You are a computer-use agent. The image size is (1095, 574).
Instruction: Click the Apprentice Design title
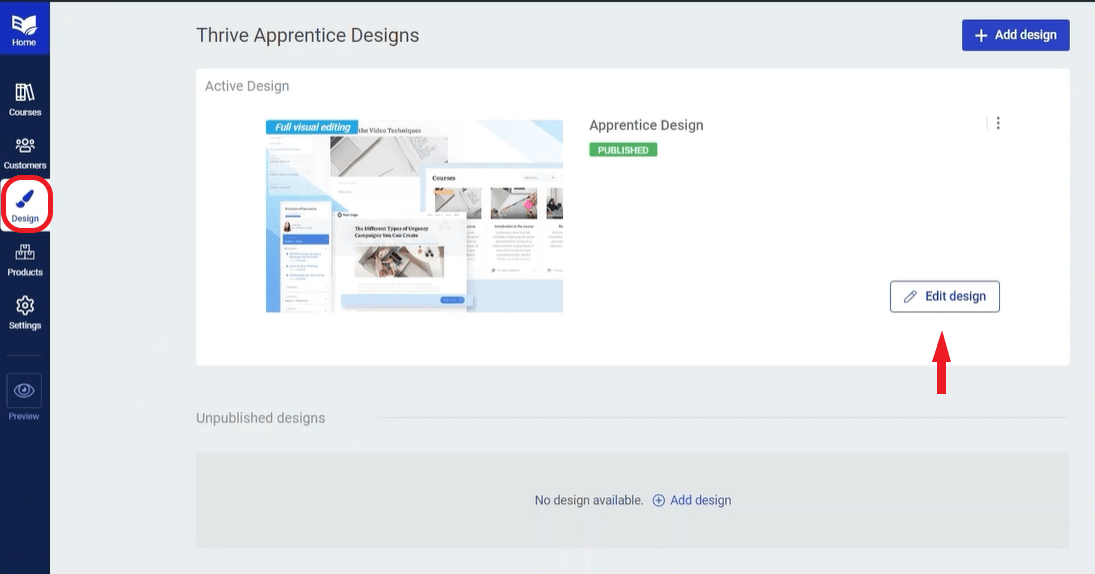point(646,125)
